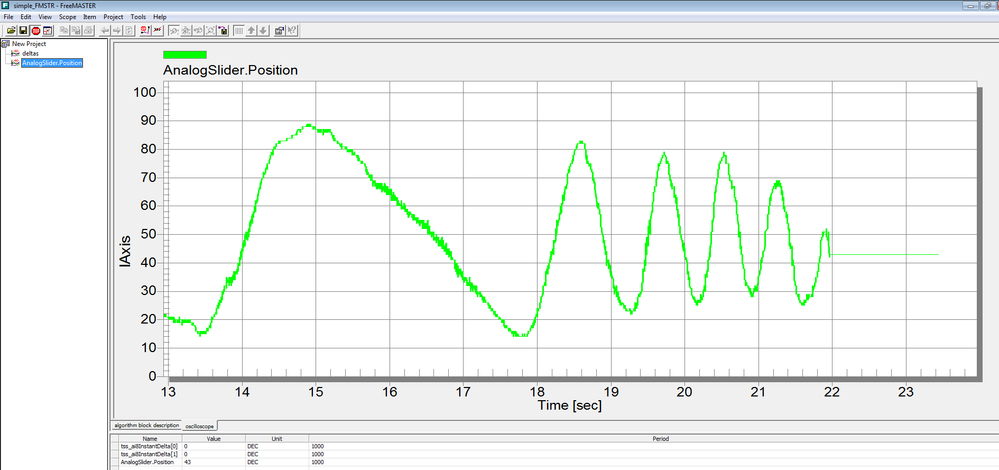The width and height of the screenshot is (999, 470).
Task: Click the green AnalogSlider.Position legend swatch
Action: click(185, 54)
